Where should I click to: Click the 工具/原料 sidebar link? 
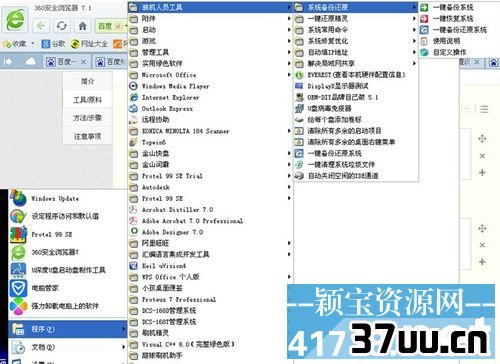click(x=87, y=99)
